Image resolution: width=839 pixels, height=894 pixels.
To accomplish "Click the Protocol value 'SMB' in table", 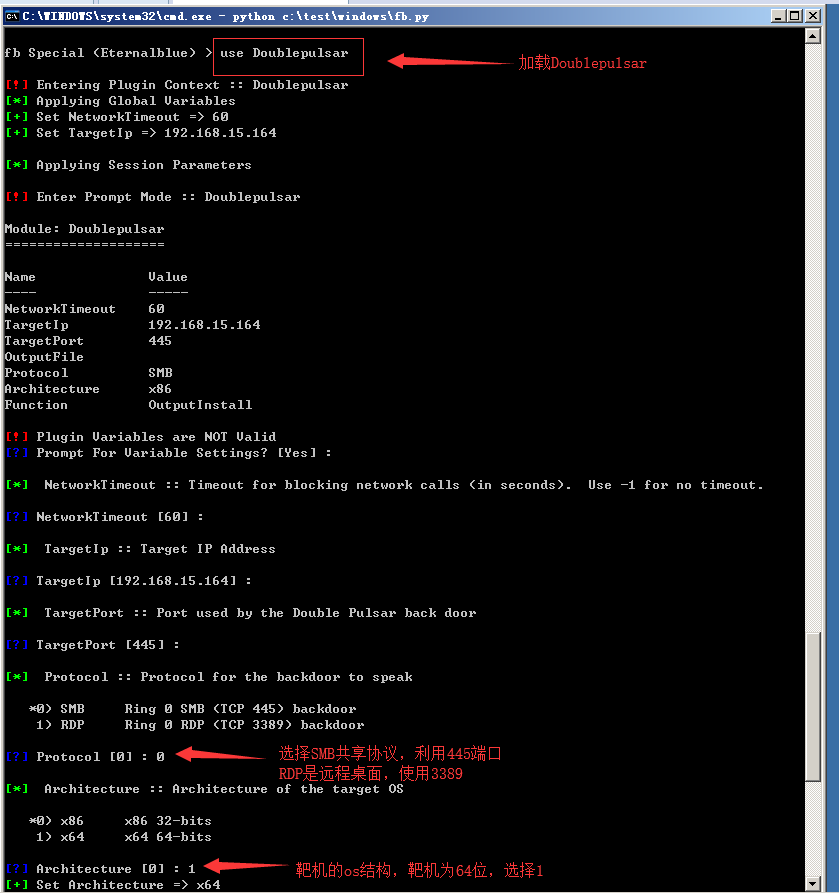I will pyautogui.click(x=160, y=373).
